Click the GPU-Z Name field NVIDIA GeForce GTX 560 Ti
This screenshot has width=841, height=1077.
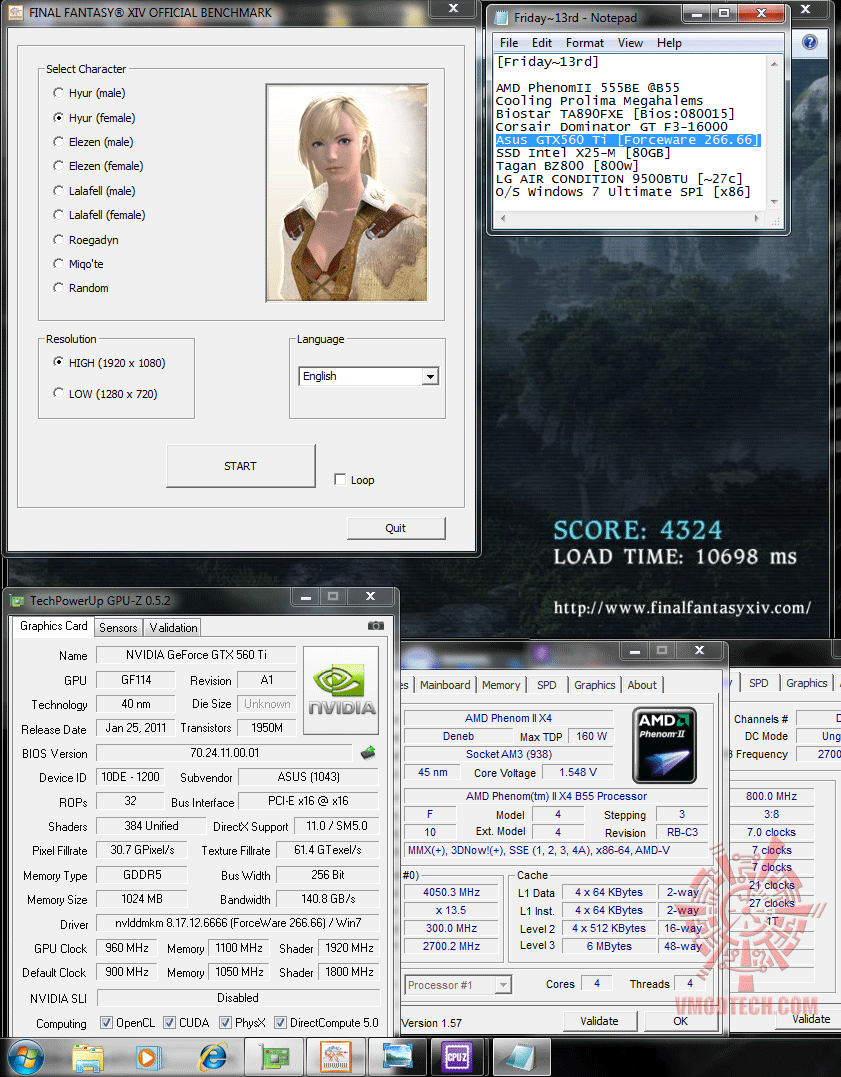(x=196, y=655)
